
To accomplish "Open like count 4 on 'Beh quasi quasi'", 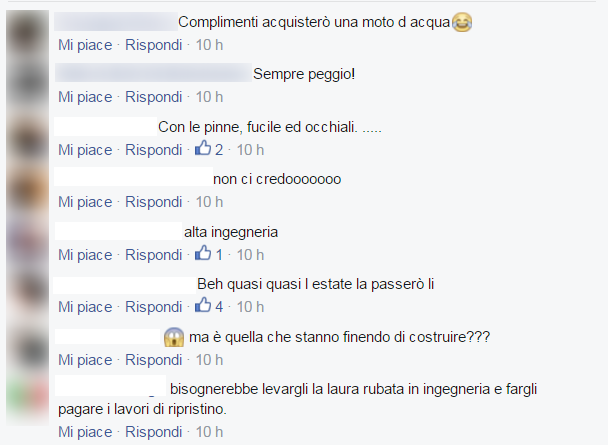I will point(219,307).
